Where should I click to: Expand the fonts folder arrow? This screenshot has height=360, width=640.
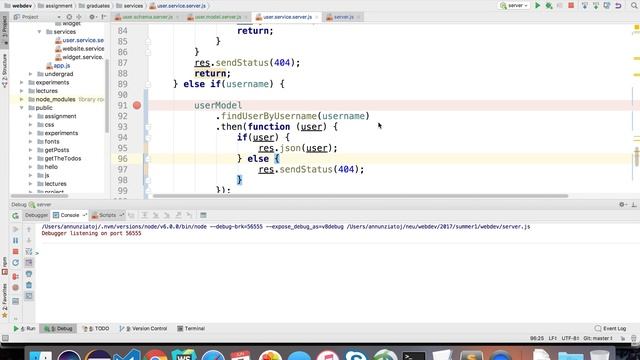[31, 141]
